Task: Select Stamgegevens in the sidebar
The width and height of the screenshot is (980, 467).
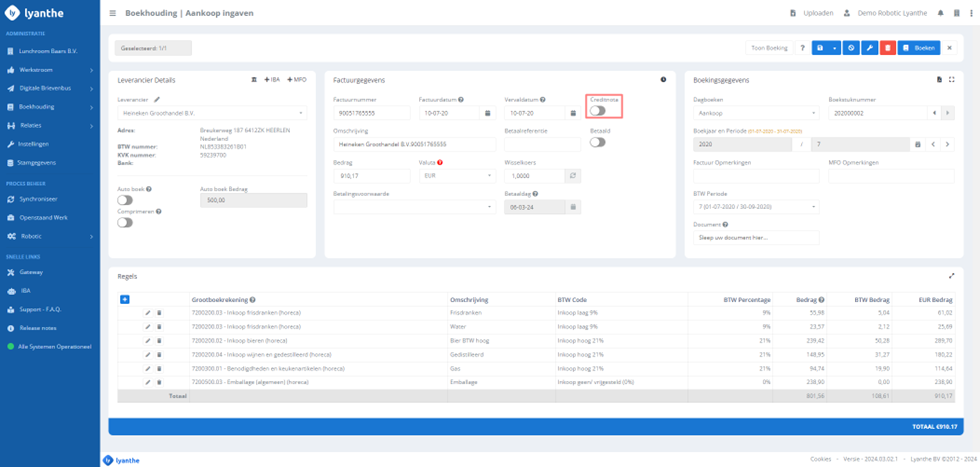Action: [x=37, y=162]
